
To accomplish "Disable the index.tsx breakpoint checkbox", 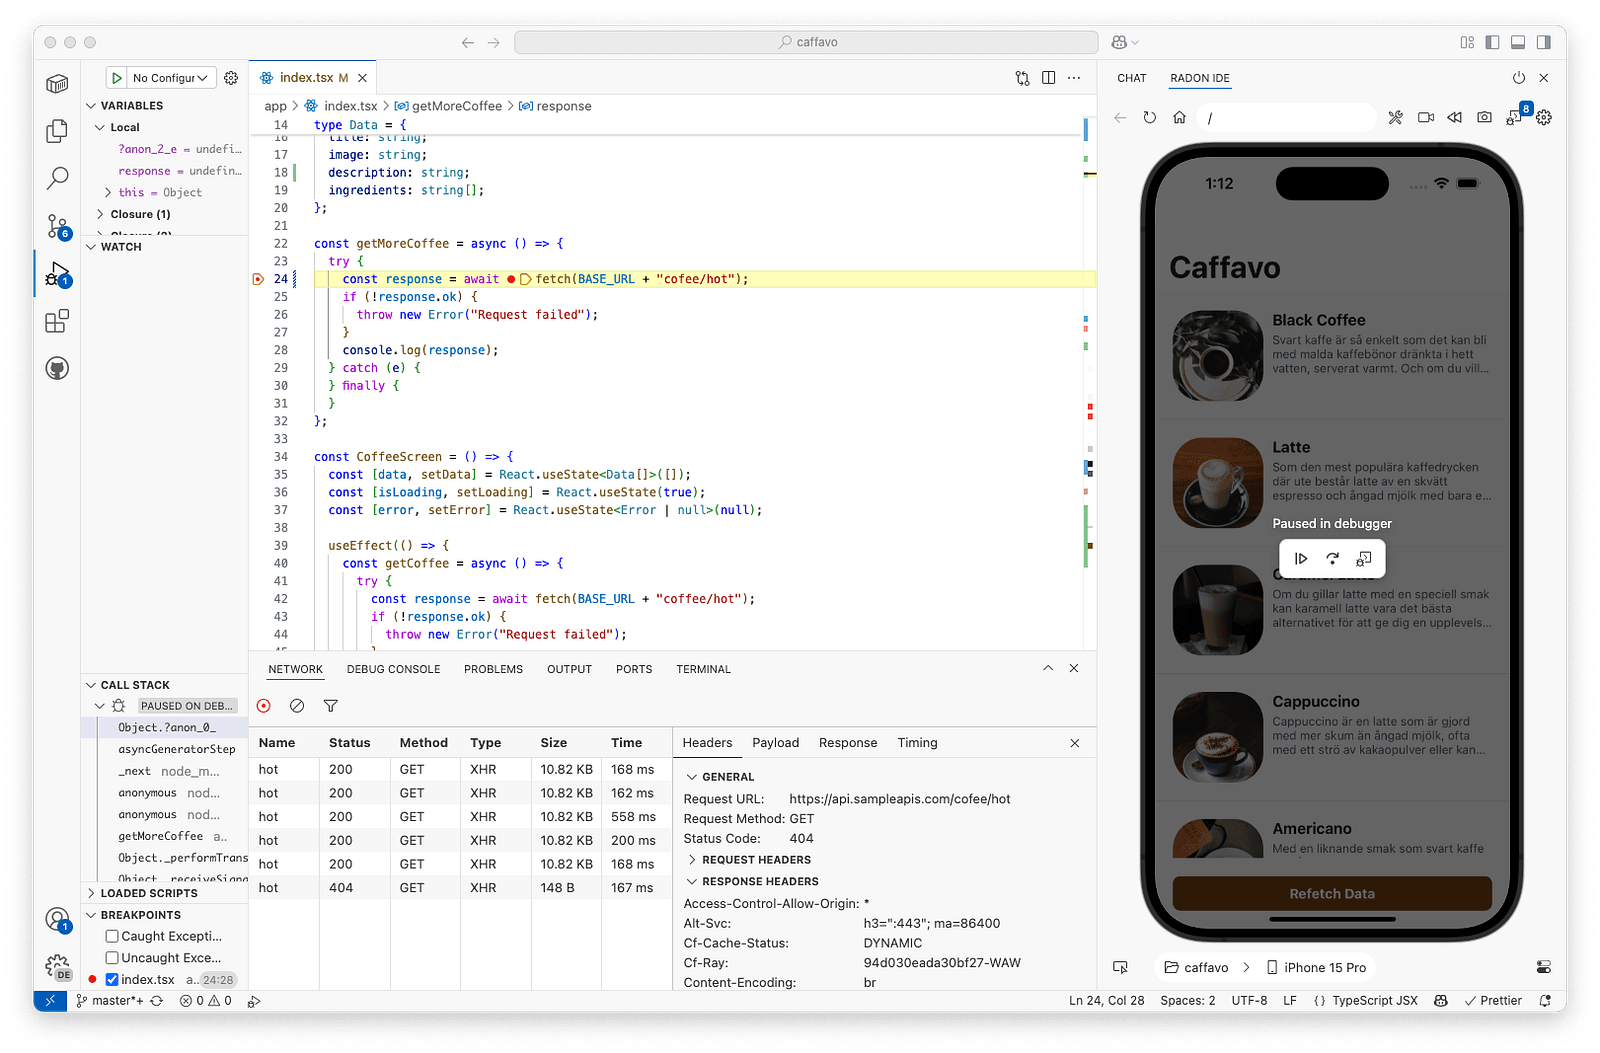I will [x=112, y=980].
